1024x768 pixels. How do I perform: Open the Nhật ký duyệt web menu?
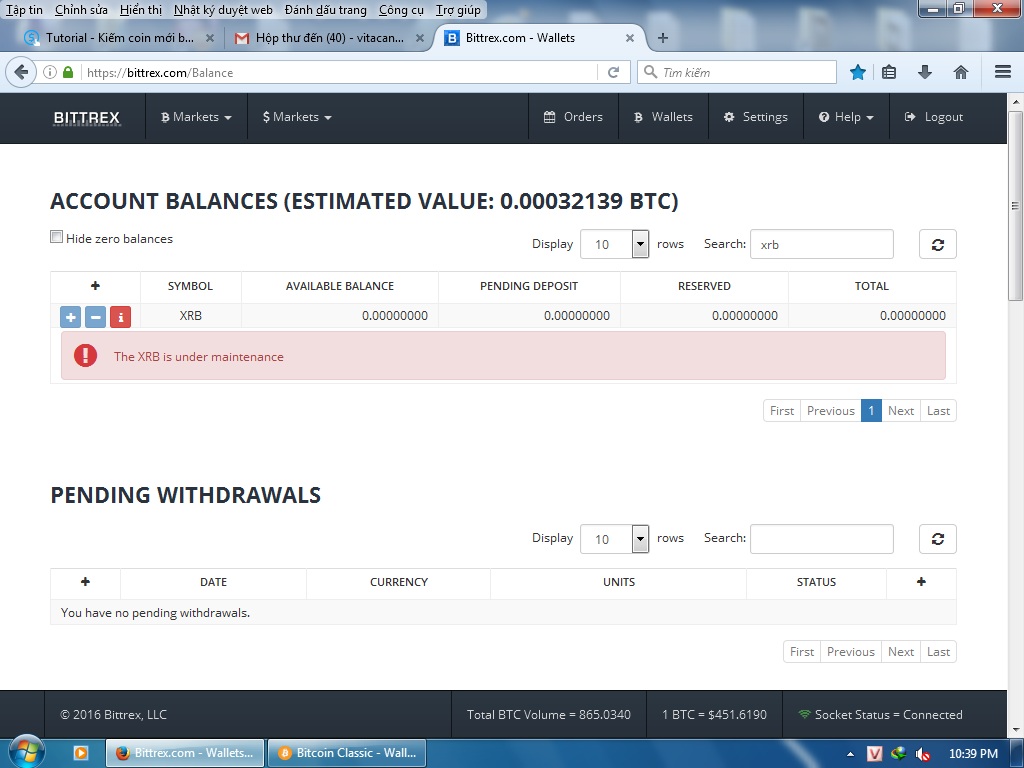tap(223, 10)
